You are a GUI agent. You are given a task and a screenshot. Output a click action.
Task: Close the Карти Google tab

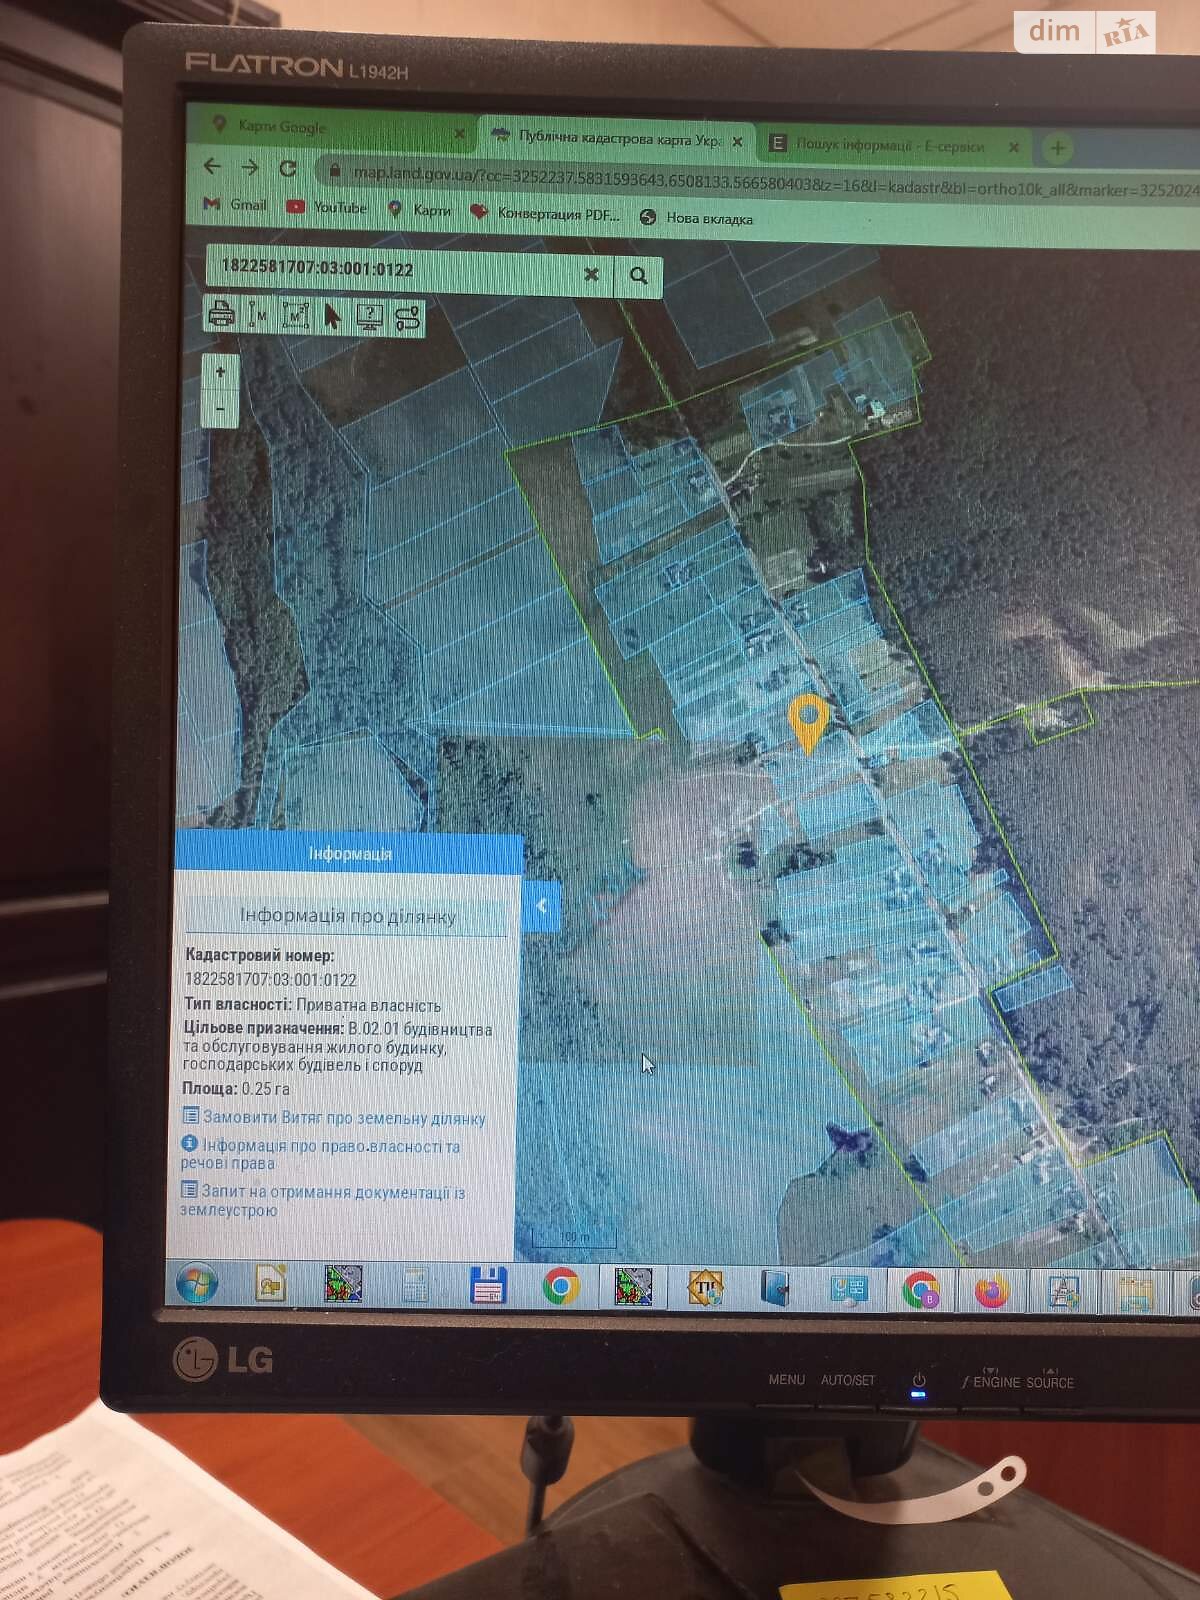[x=459, y=133]
